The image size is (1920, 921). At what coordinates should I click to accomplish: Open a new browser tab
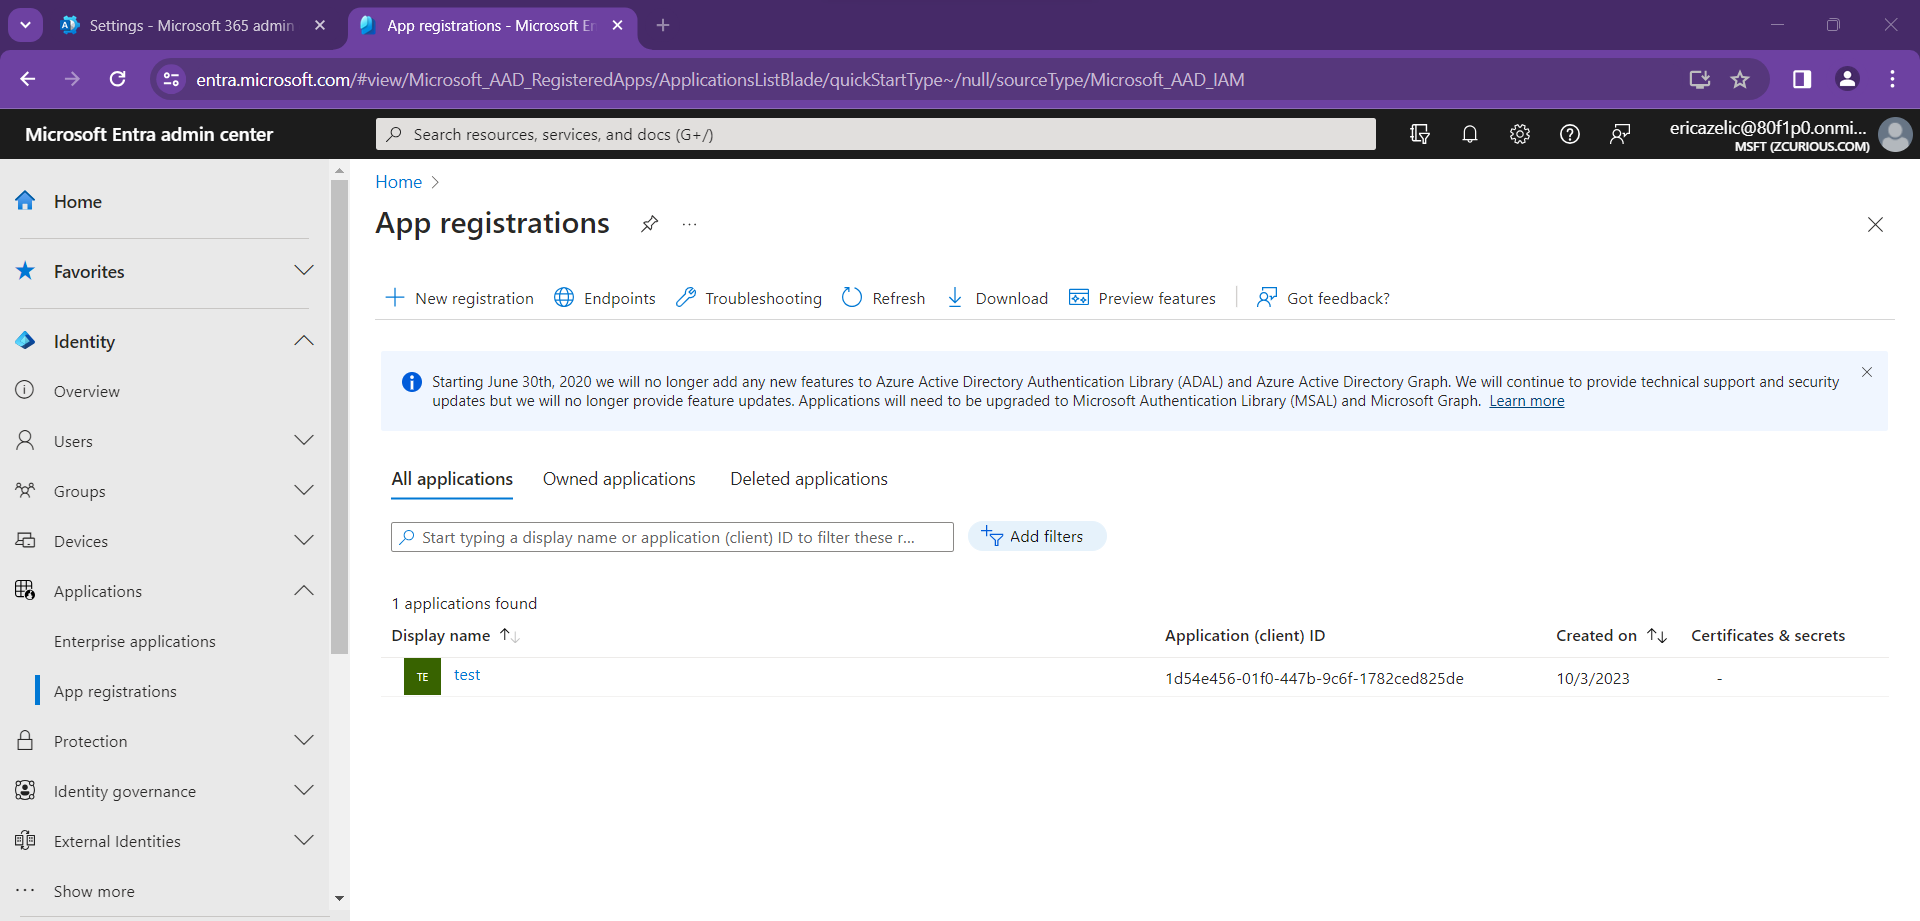tap(663, 25)
